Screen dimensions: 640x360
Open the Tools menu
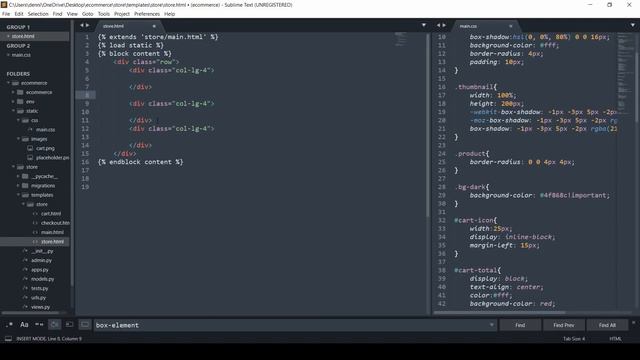[104, 14]
